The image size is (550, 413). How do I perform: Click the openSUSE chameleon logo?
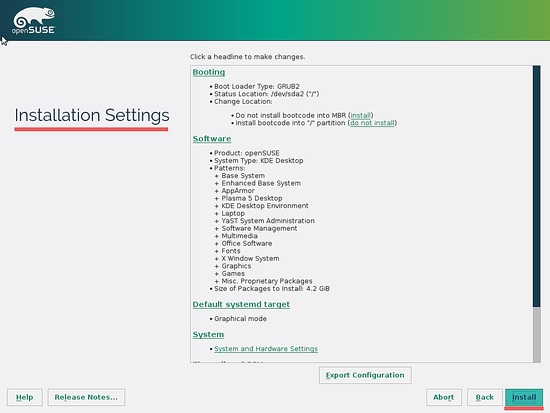[x=34, y=20]
